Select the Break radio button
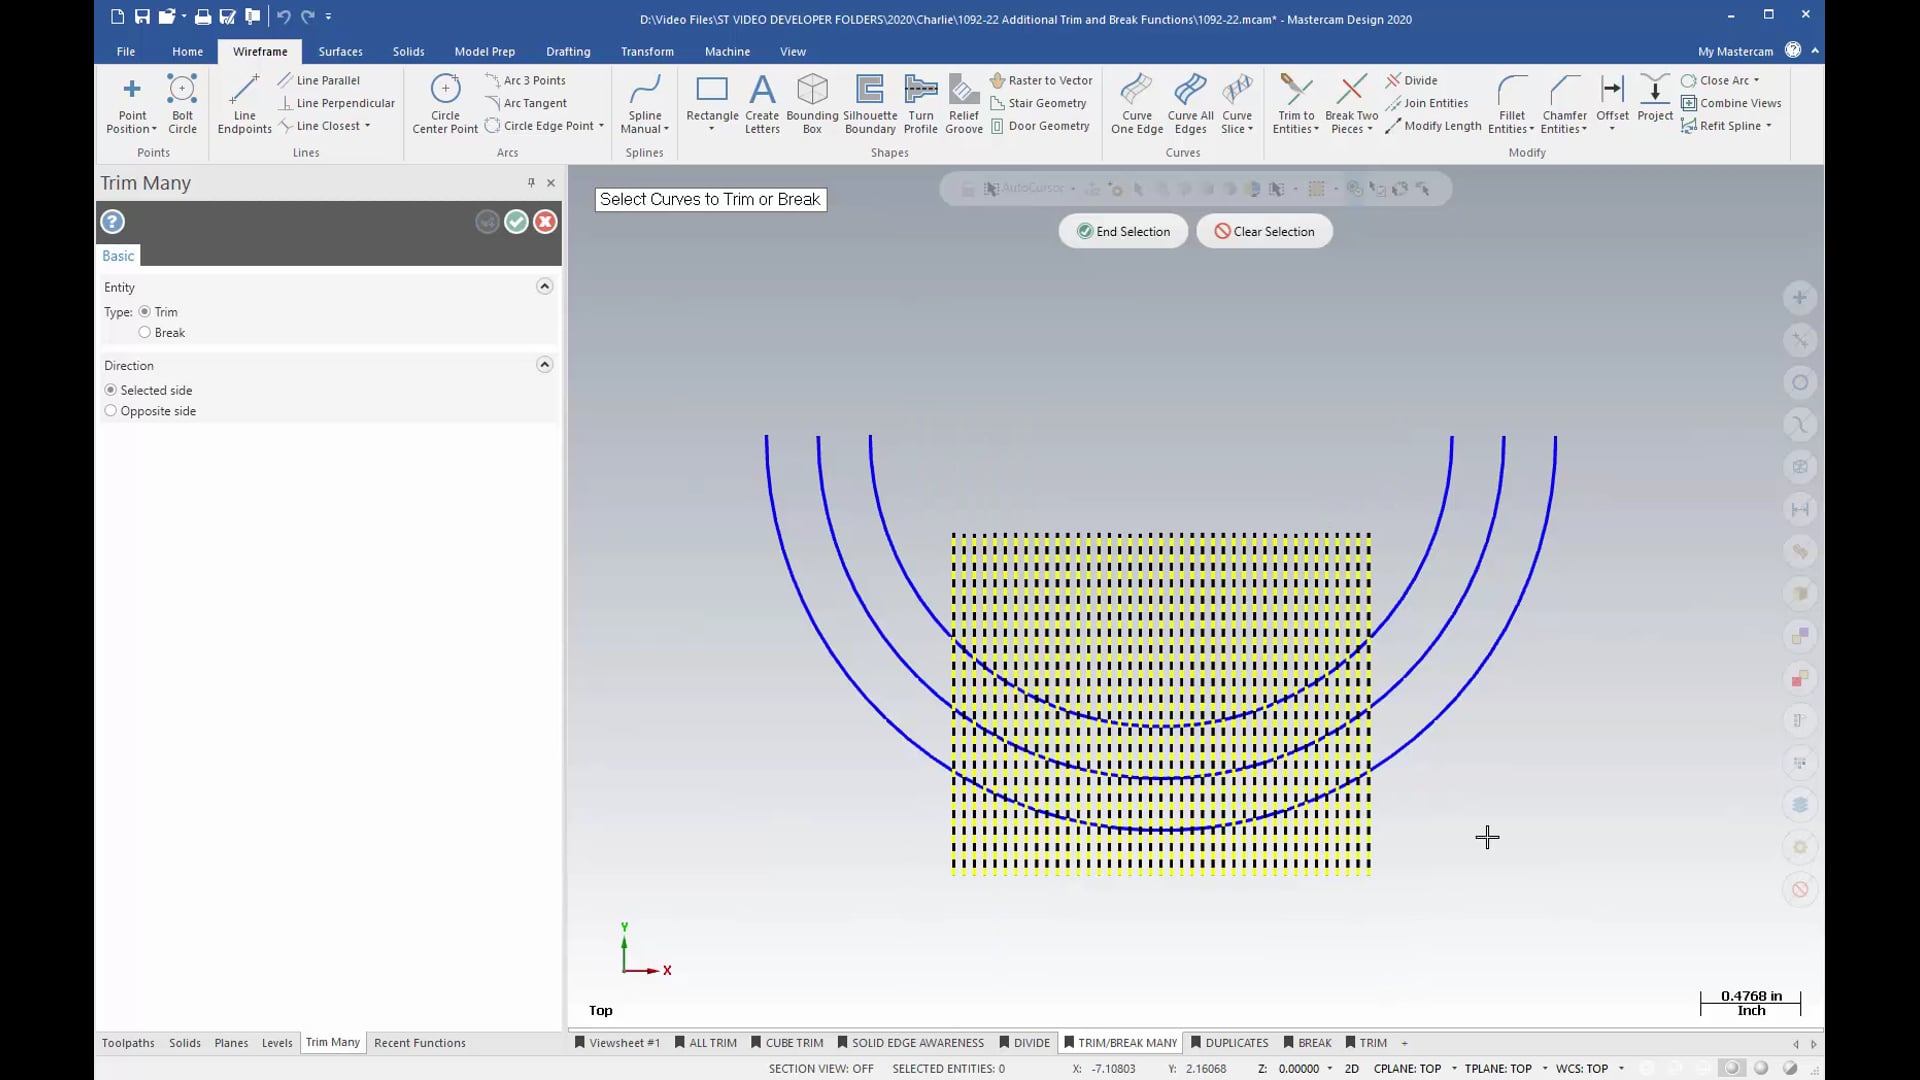This screenshot has width=1920, height=1080. 144,331
